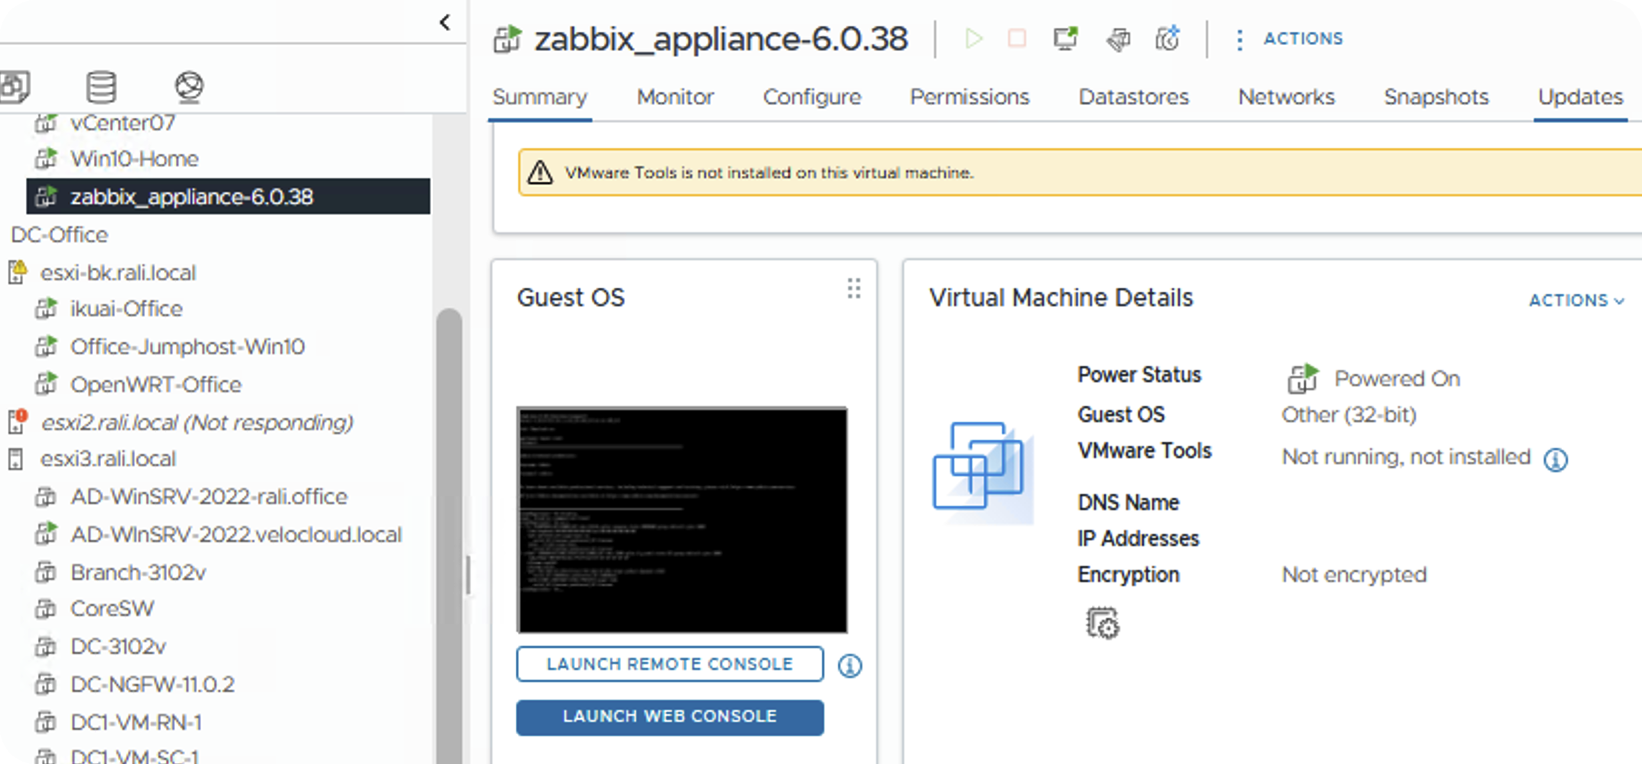Click the Powered On status icon
Image resolution: width=1642 pixels, height=764 pixels.
tap(1302, 378)
